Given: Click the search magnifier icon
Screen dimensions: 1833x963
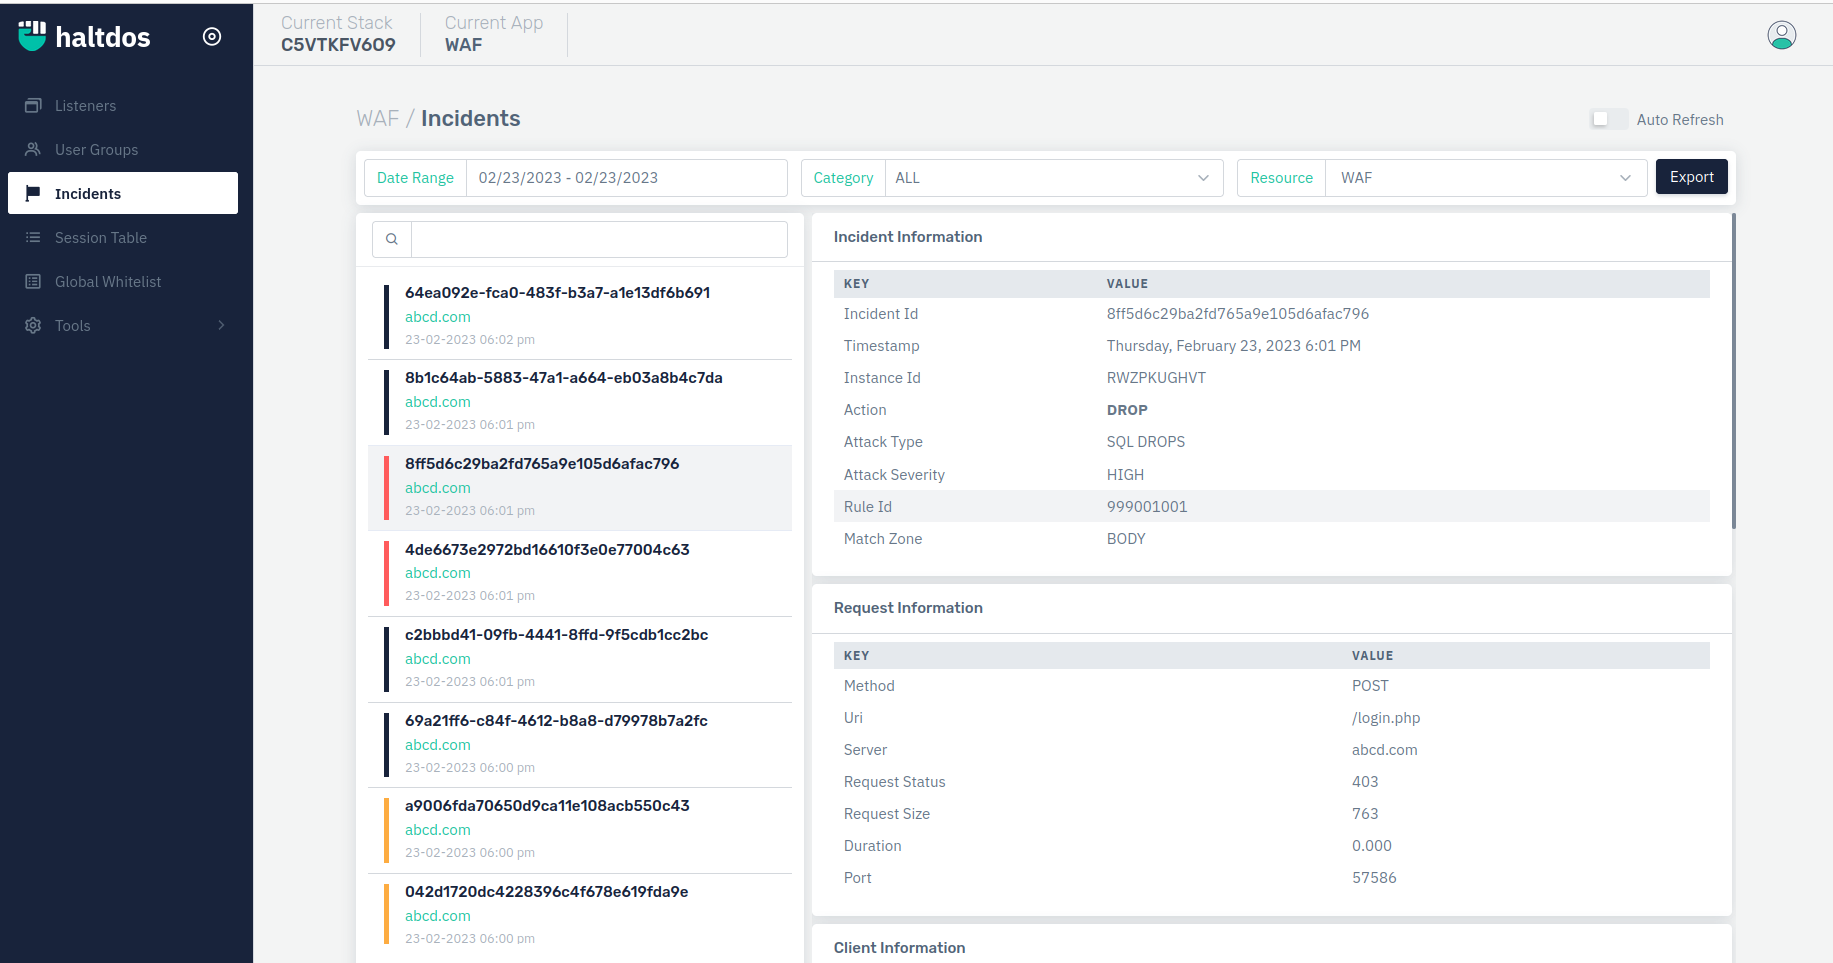Looking at the screenshot, I should point(392,239).
